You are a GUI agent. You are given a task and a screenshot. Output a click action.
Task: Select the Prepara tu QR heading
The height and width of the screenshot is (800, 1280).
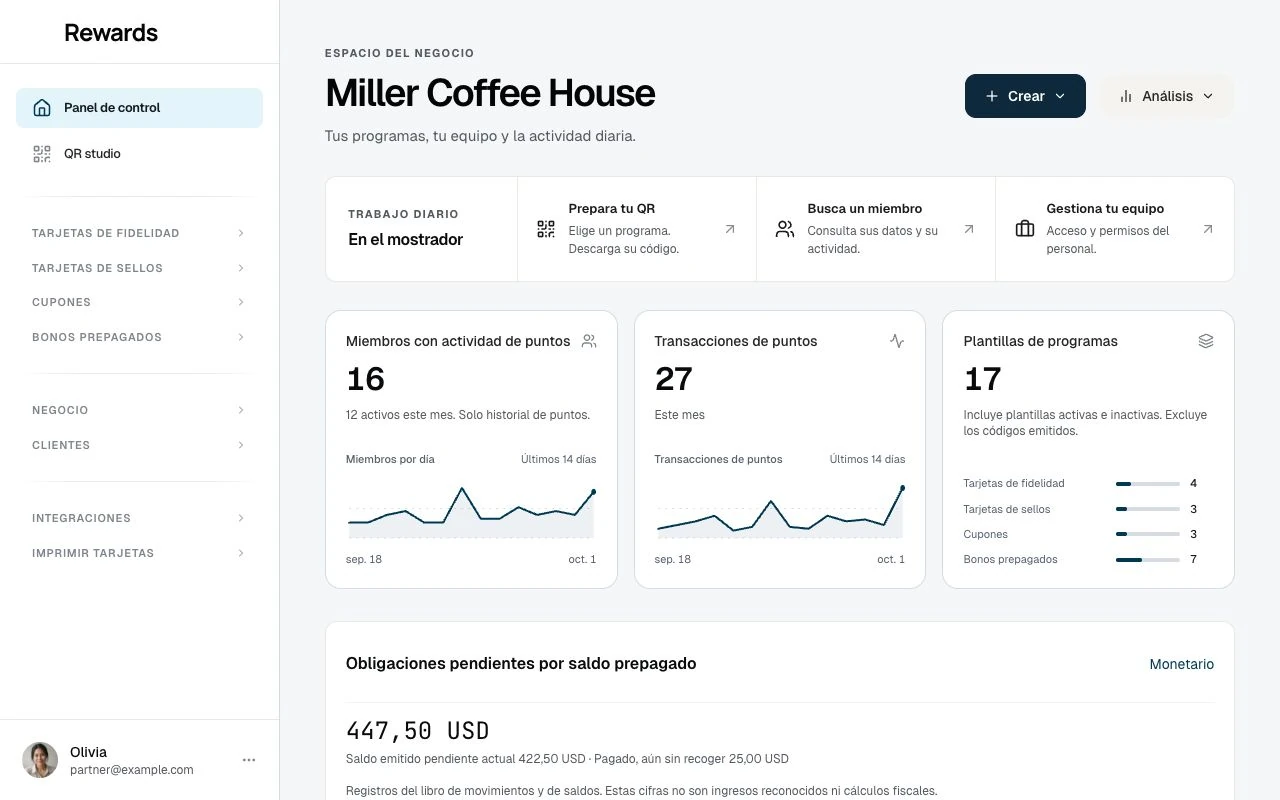[x=612, y=209]
